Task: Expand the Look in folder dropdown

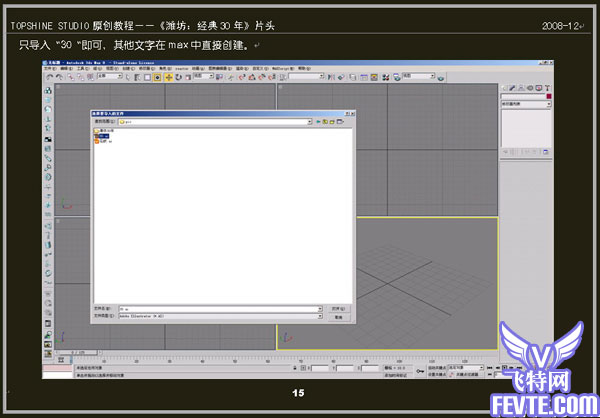Action: coord(310,122)
